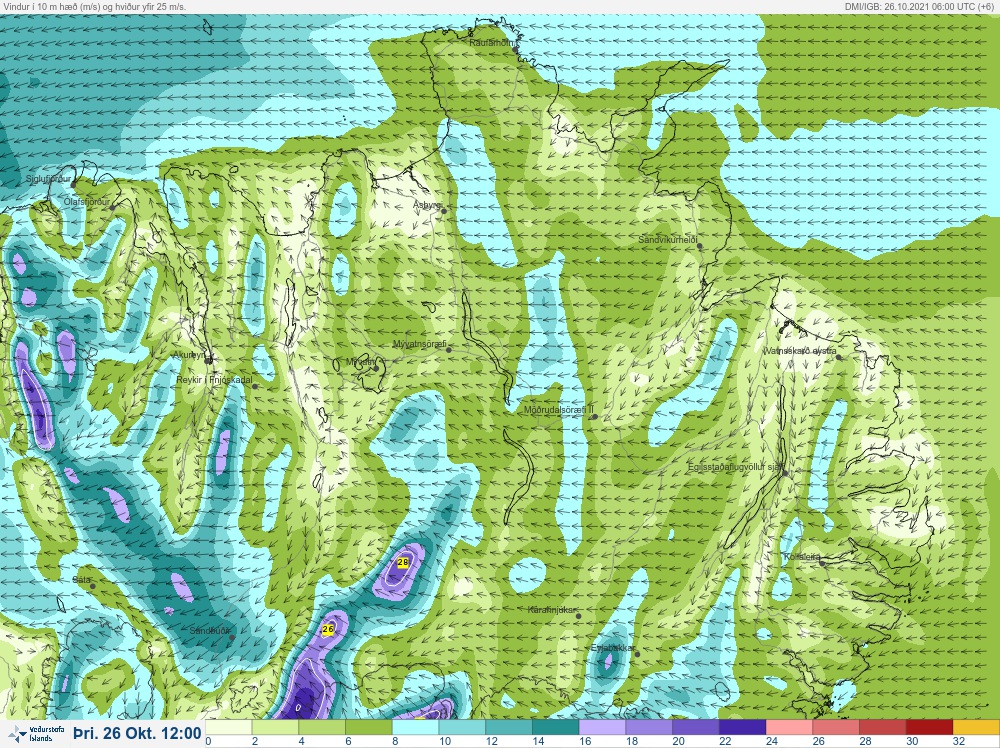Click the Mývatnsöræfi station label
The width and height of the screenshot is (1000, 748).
pyautogui.click(x=419, y=344)
